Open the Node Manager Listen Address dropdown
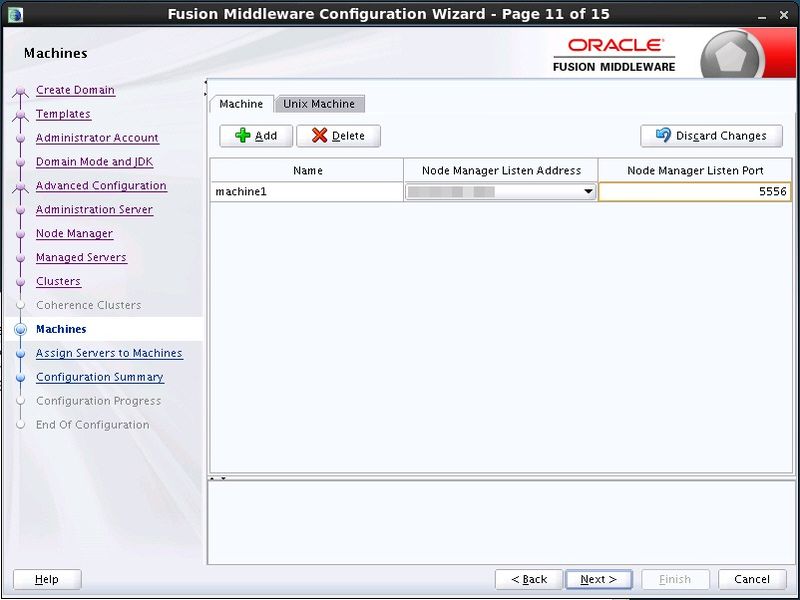 click(588, 192)
